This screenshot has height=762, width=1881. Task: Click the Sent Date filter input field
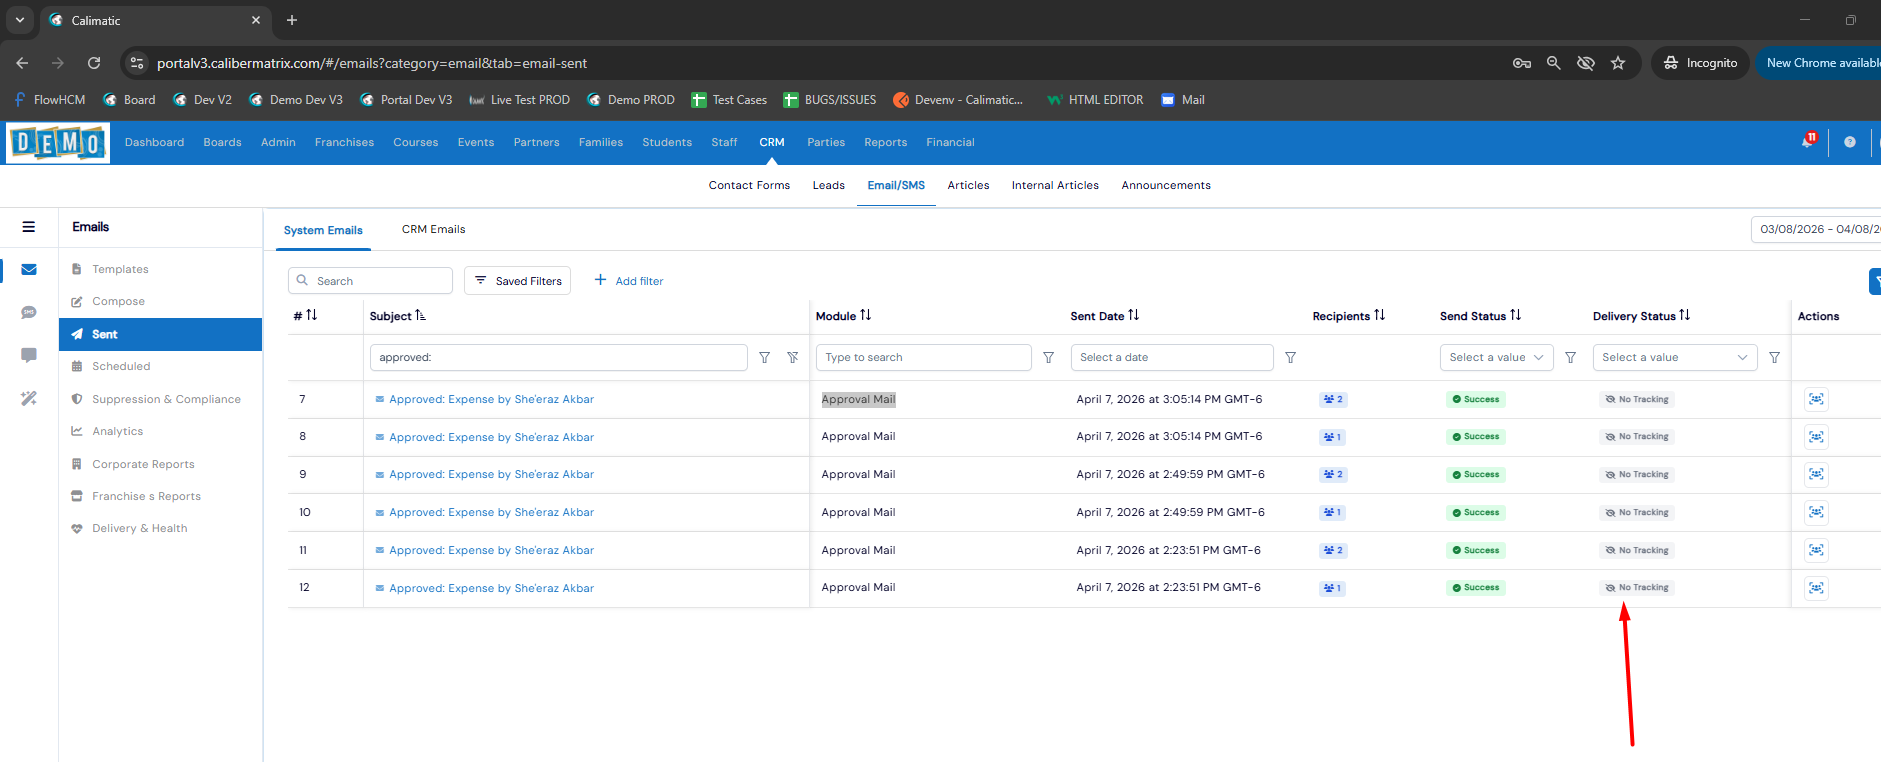tap(1171, 358)
